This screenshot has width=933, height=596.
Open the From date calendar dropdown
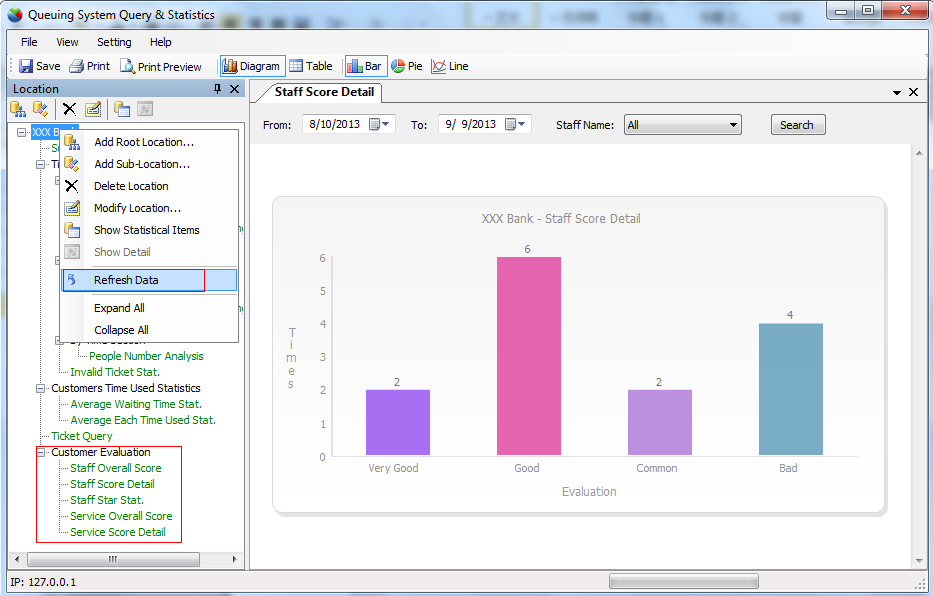(x=380, y=124)
